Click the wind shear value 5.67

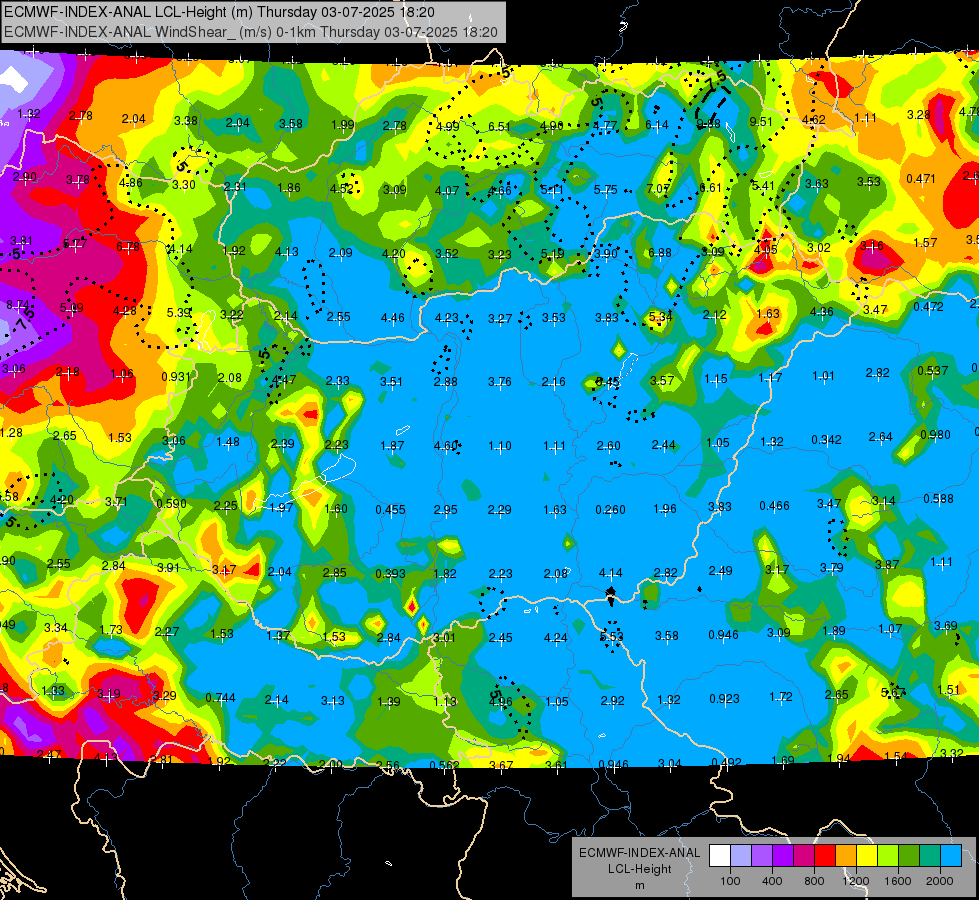click(x=893, y=693)
